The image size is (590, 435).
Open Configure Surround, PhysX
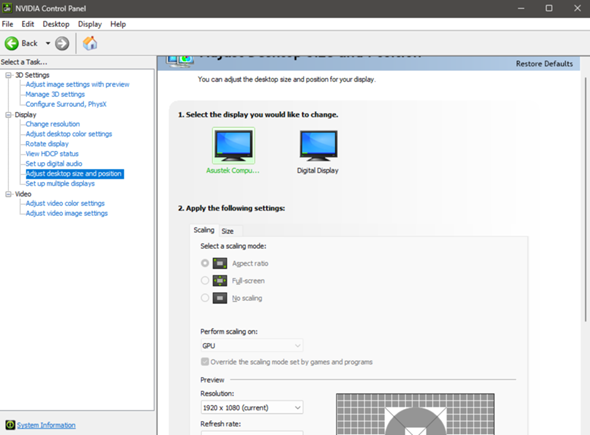click(66, 104)
